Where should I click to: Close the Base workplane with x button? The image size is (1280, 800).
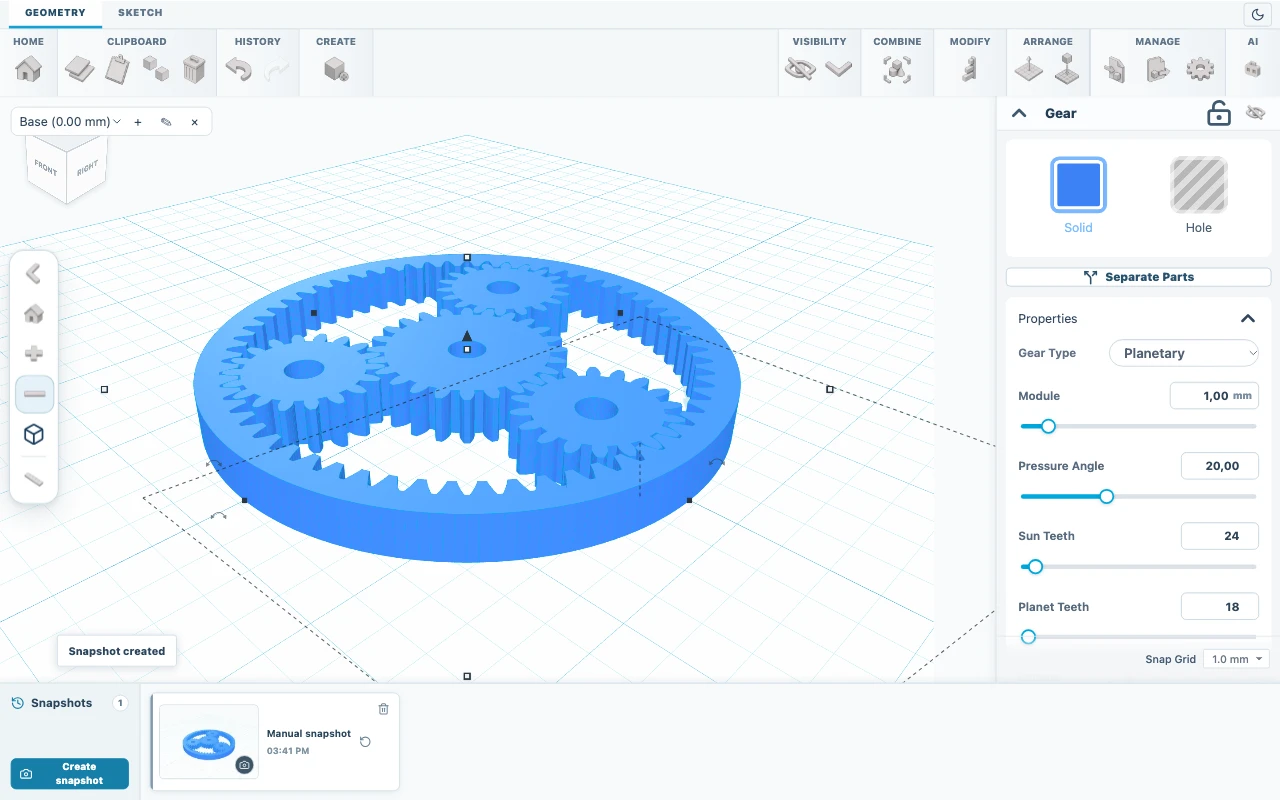(194, 122)
